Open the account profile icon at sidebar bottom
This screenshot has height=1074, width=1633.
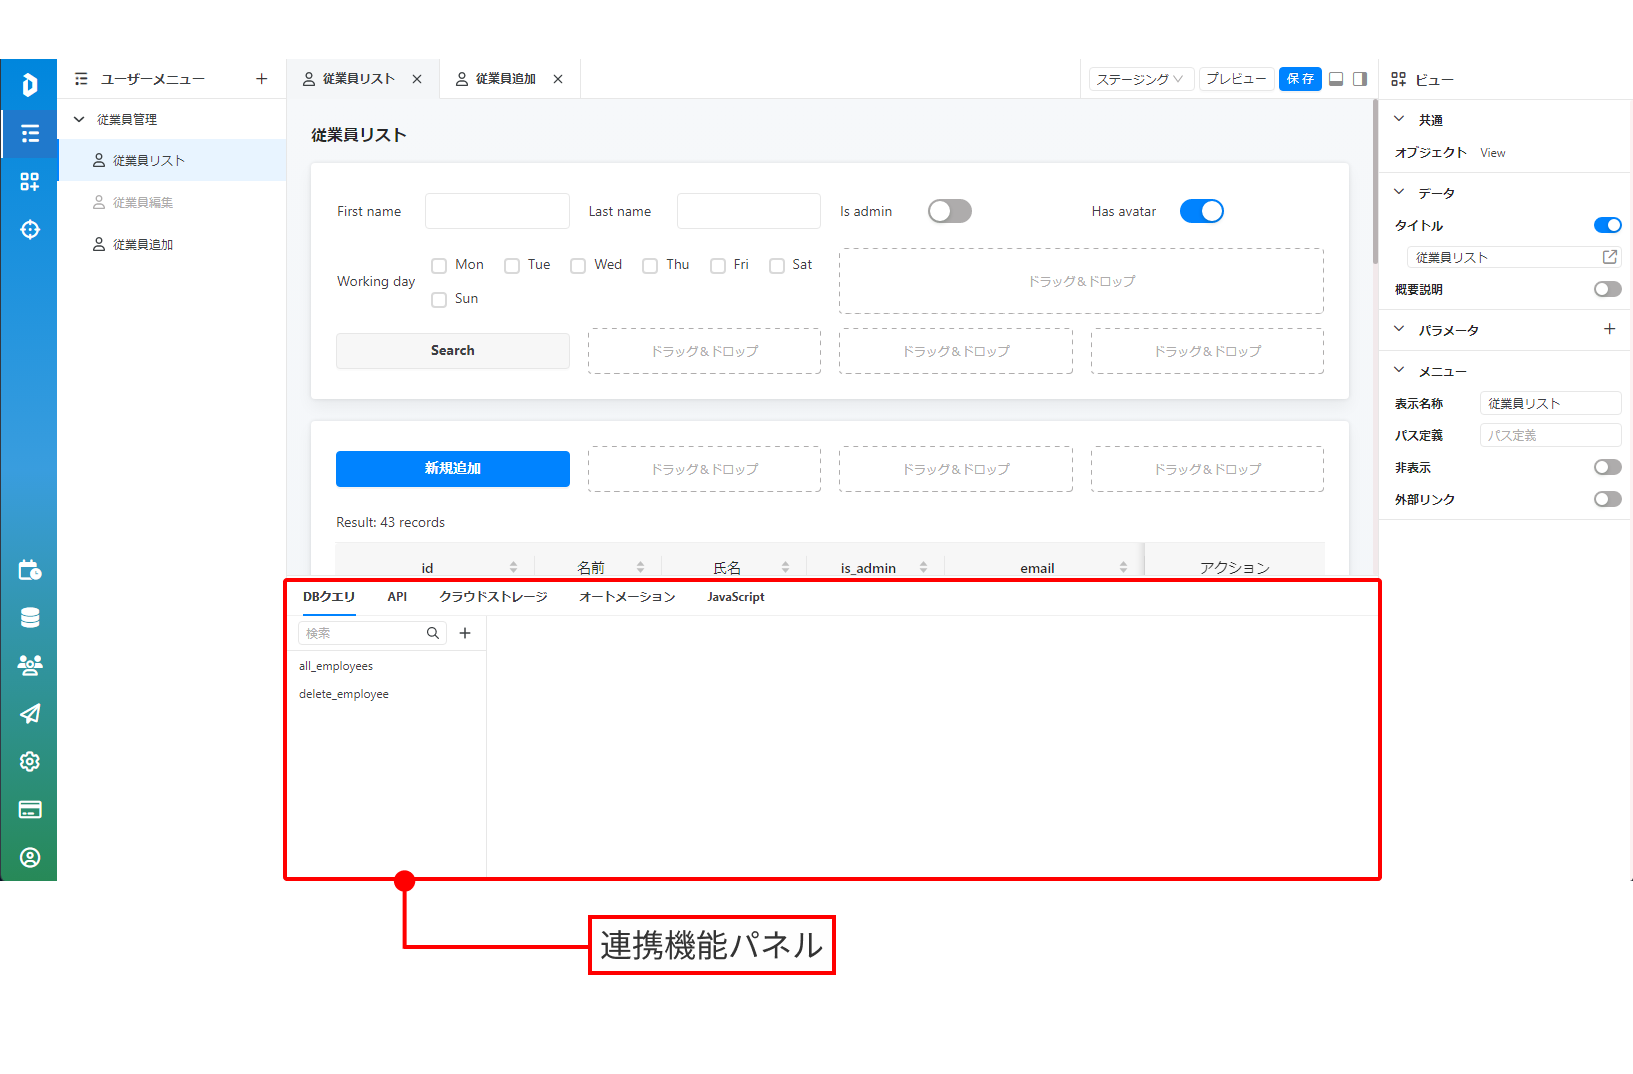[x=30, y=858]
